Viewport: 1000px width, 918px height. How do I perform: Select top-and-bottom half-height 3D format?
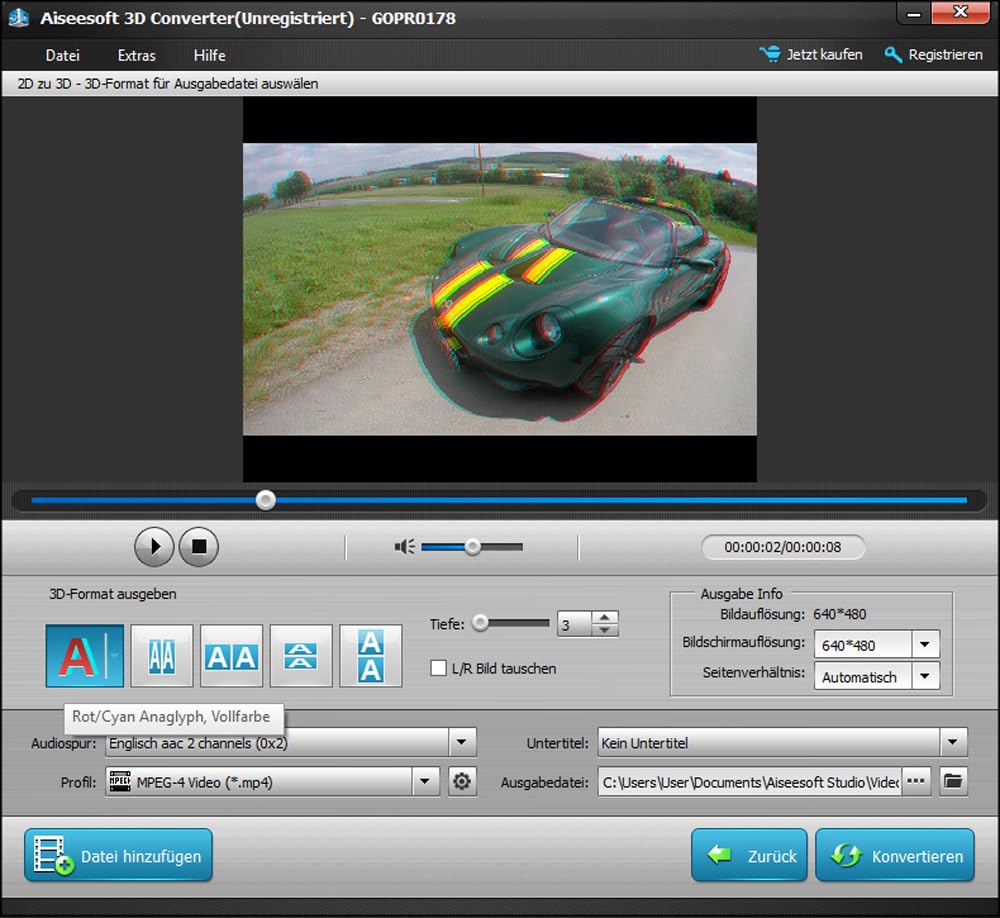[x=301, y=656]
